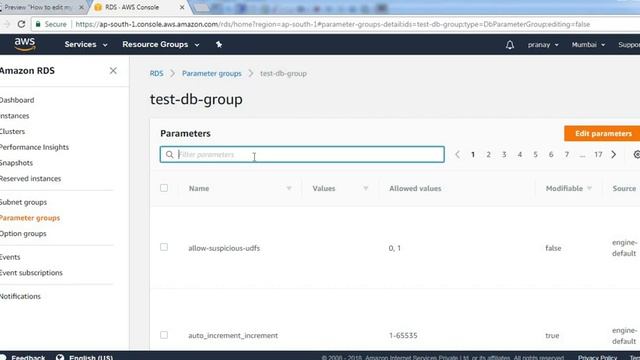
Task: Open Parameter groups in sidebar
Action: point(30,218)
